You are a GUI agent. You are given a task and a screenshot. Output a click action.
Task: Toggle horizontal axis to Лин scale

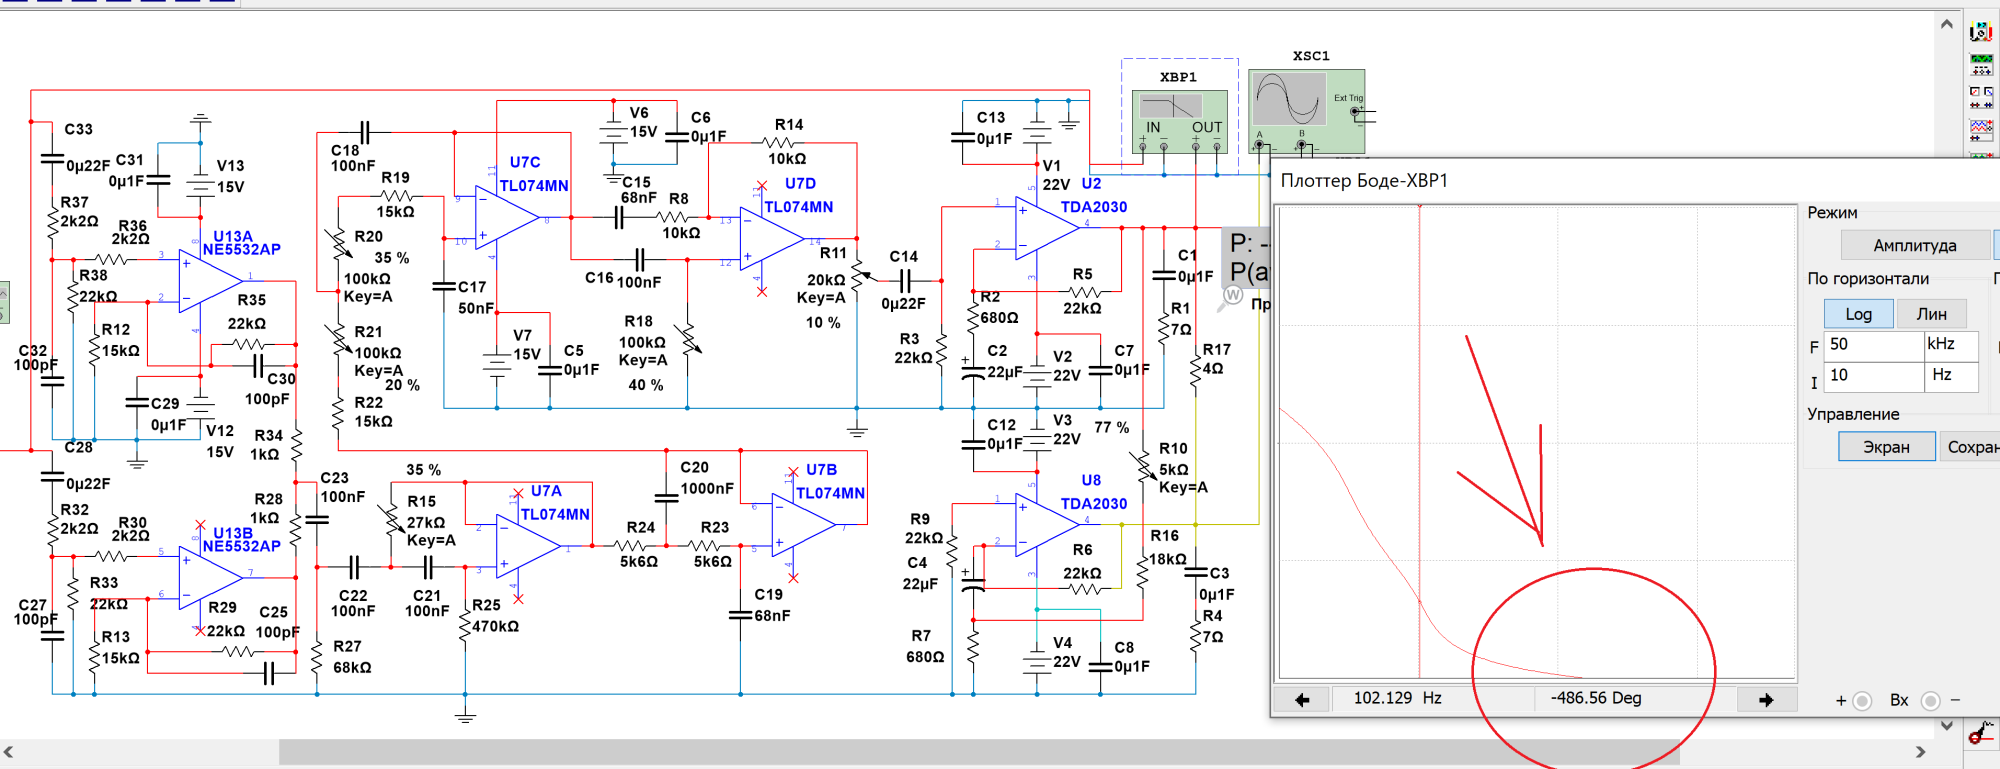click(1931, 314)
